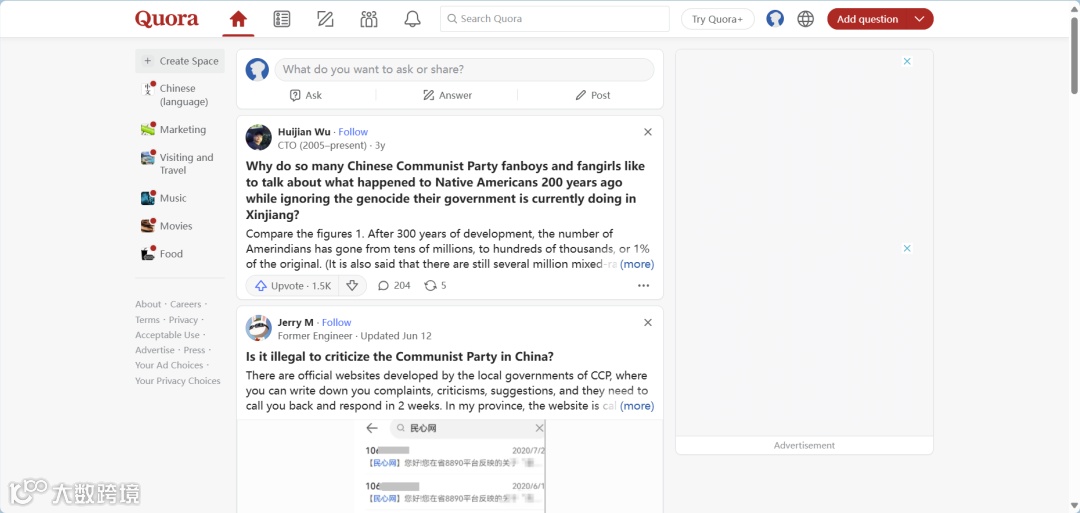Click the 'What do you want to ask or share?' box
This screenshot has height=513, width=1080.
[x=464, y=70]
